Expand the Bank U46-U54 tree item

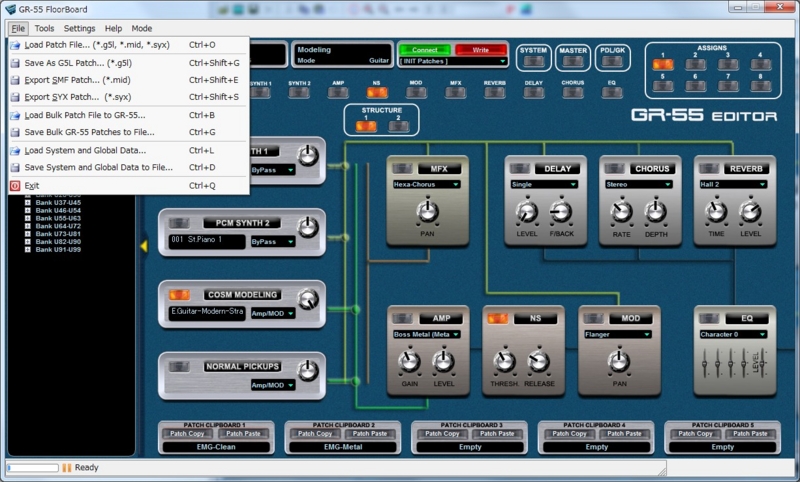tap(27, 211)
